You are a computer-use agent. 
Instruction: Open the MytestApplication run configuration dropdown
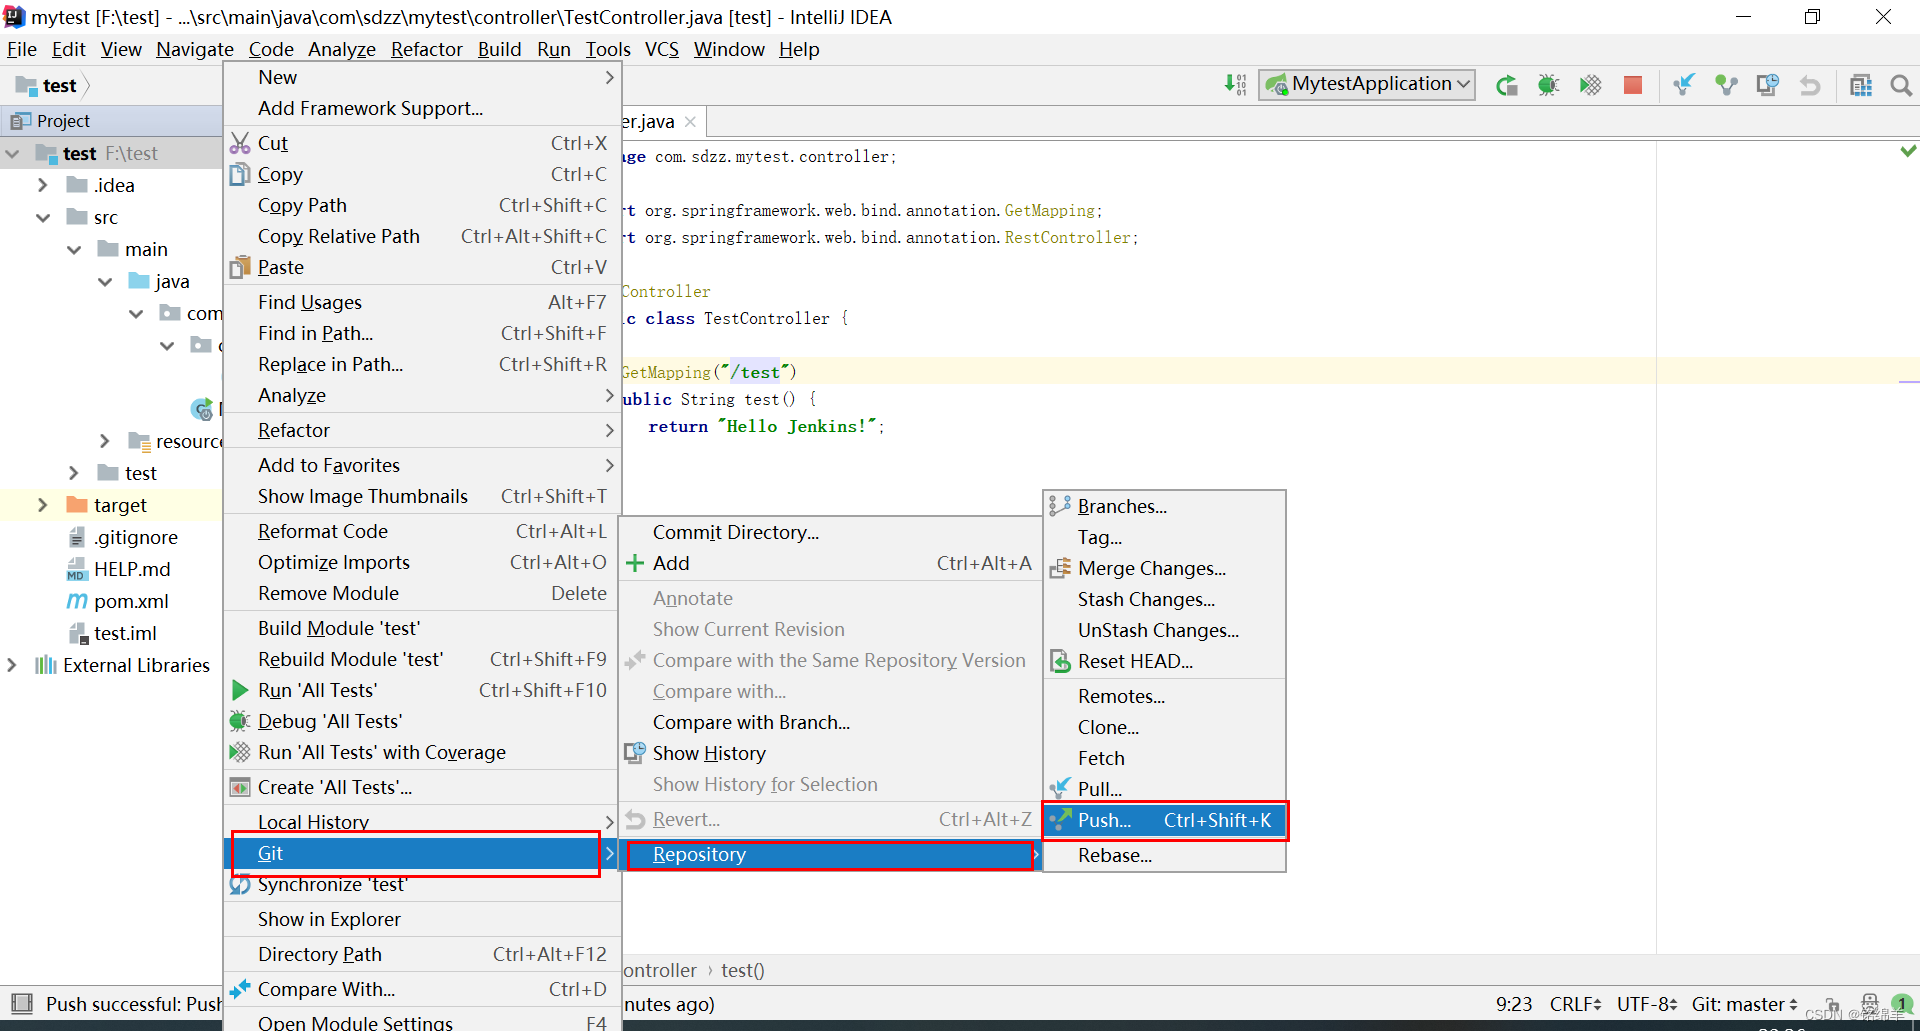point(1367,85)
